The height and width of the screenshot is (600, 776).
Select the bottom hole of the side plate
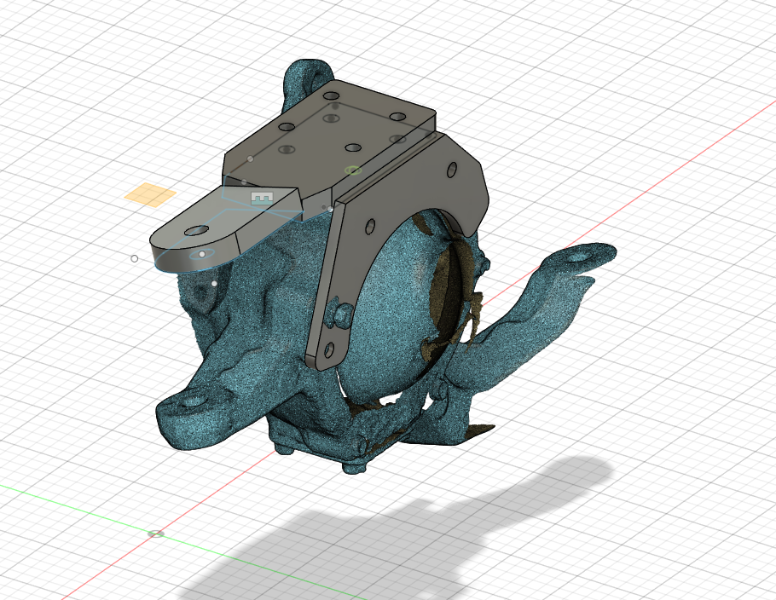tap(329, 350)
